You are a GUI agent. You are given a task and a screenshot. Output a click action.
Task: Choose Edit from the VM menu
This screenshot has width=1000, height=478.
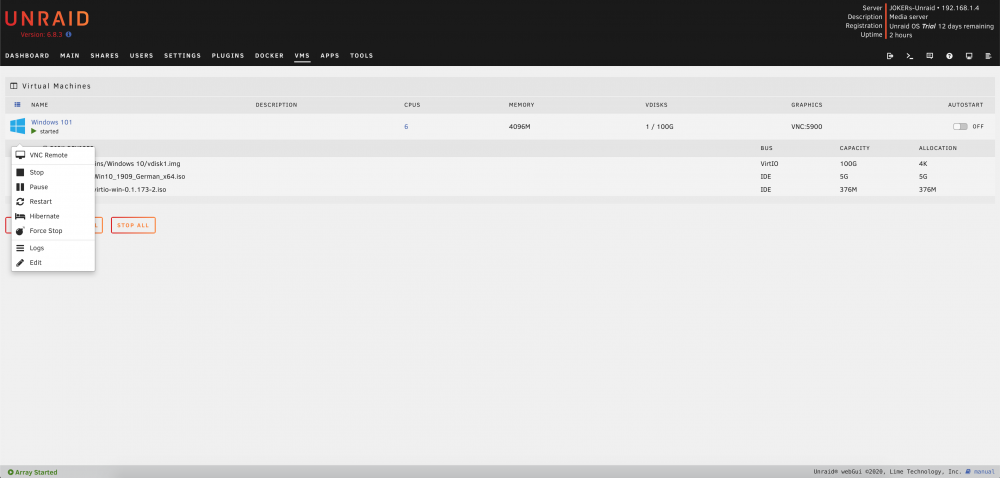(x=53, y=263)
